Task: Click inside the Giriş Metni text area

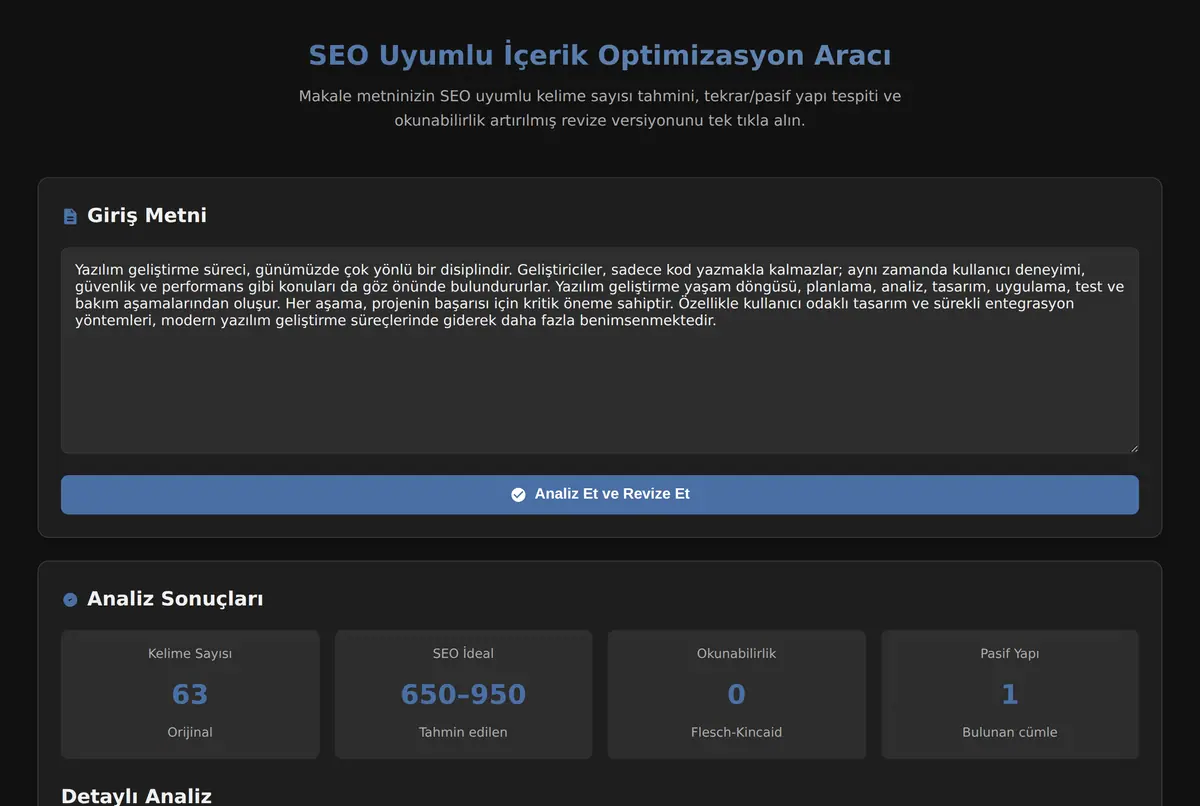Action: pyautogui.click(x=600, y=351)
